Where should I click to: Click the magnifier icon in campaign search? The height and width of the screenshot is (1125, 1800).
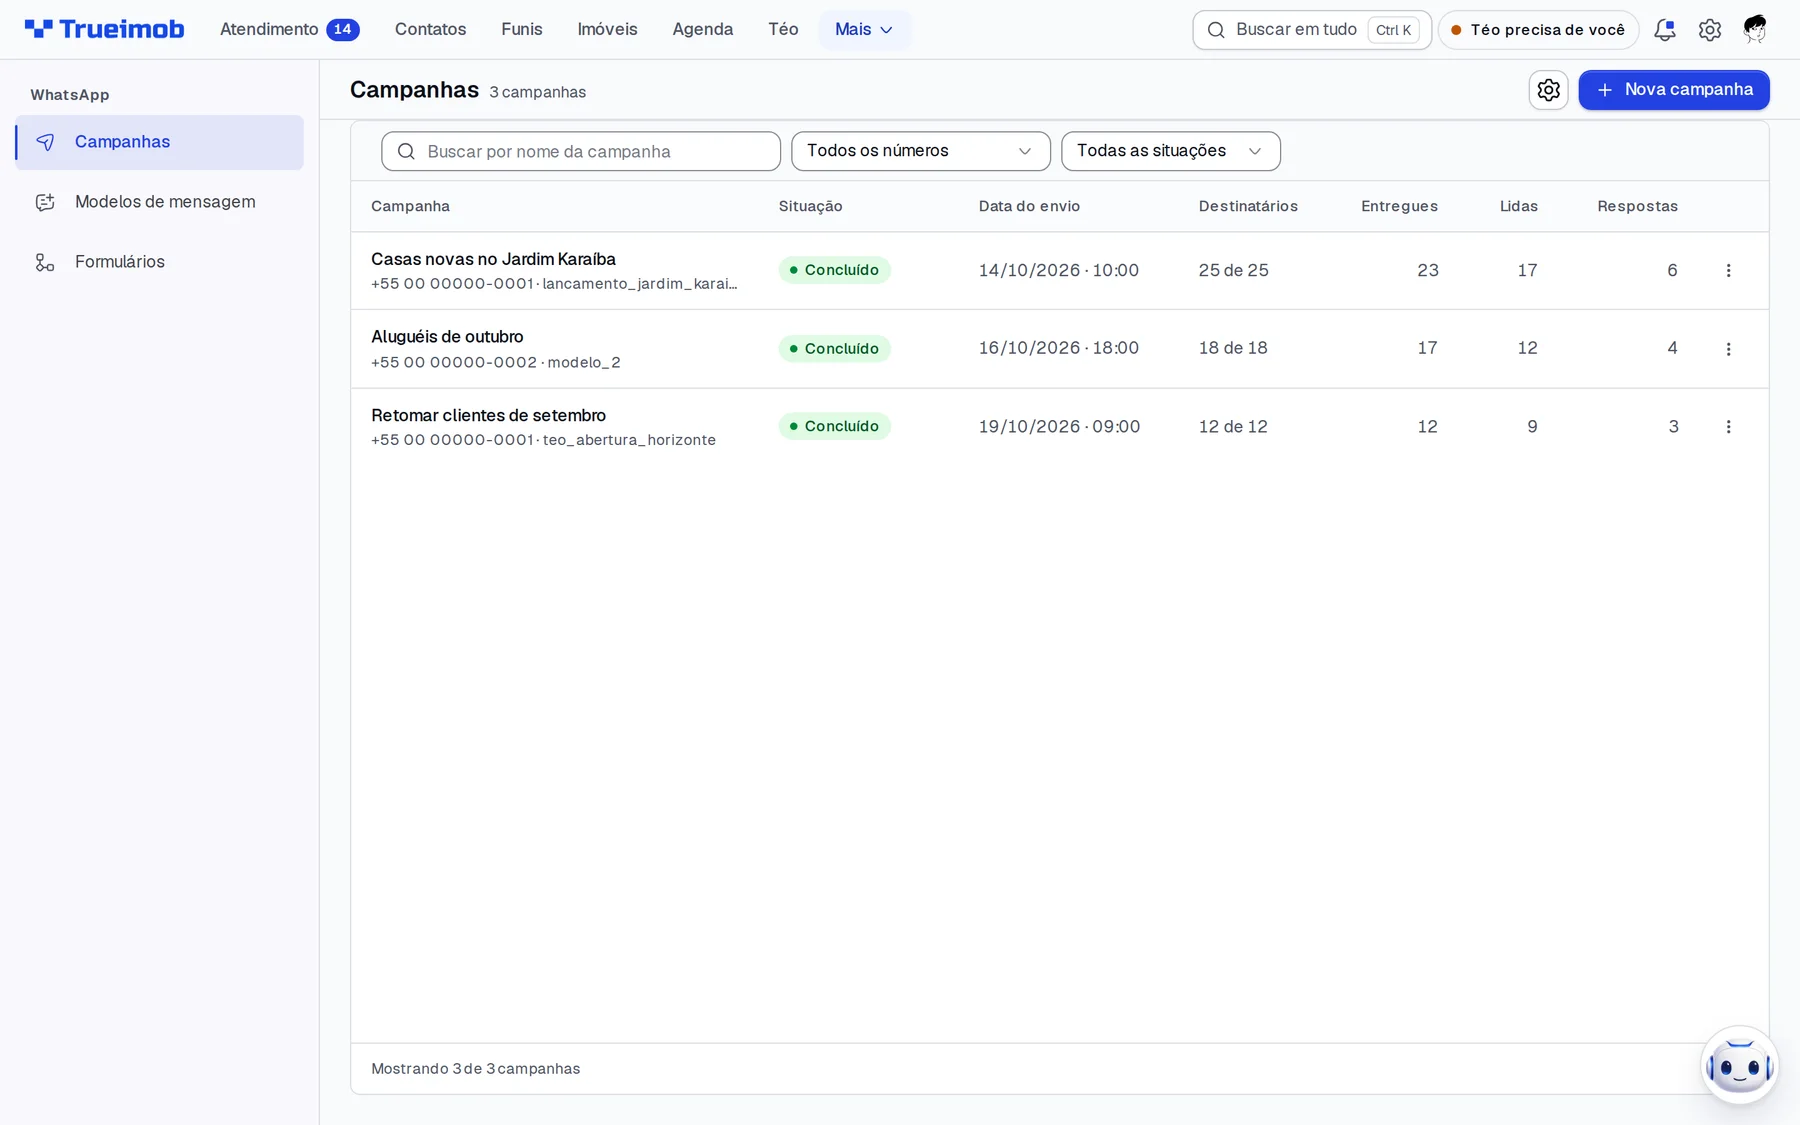point(406,151)
